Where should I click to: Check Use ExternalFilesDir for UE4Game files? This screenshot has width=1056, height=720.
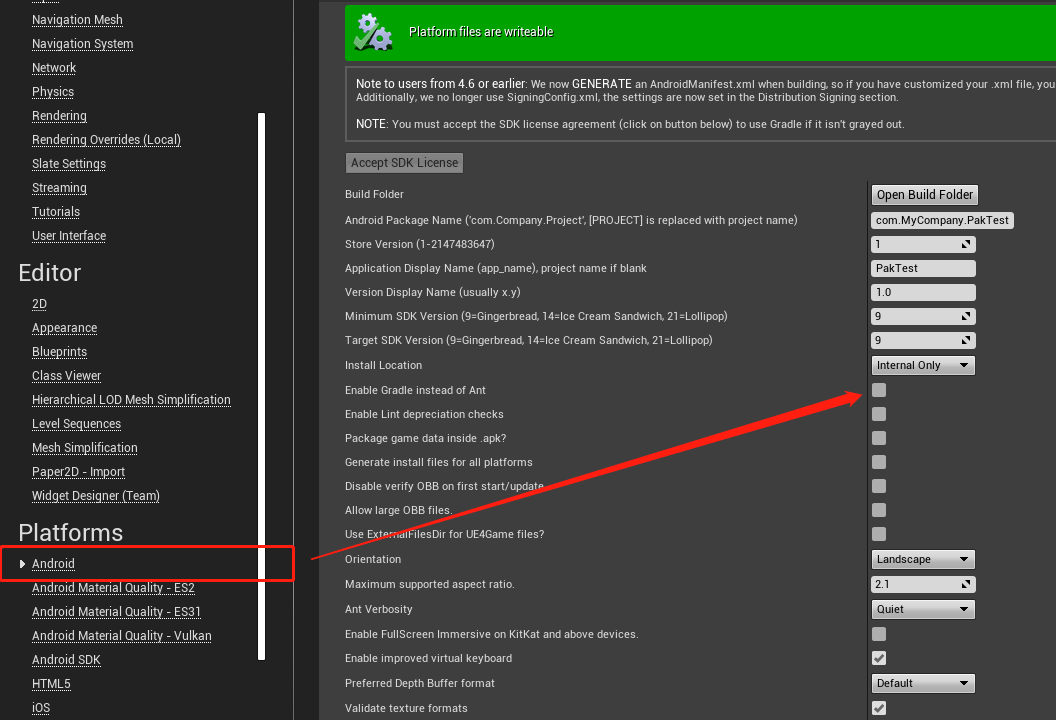click(x=879, y=534)
